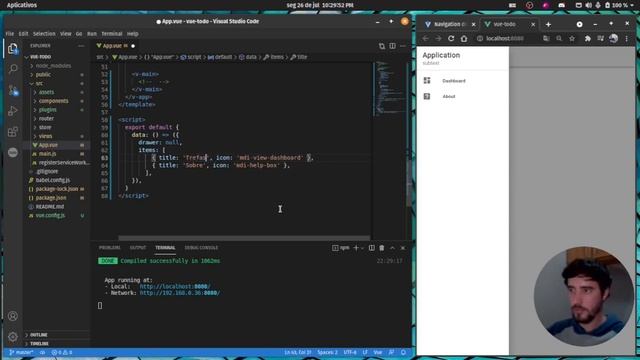Viewport: 640px width, 360px height.
Task: Open the browser three-dot menu
Action: click(627, 38)
